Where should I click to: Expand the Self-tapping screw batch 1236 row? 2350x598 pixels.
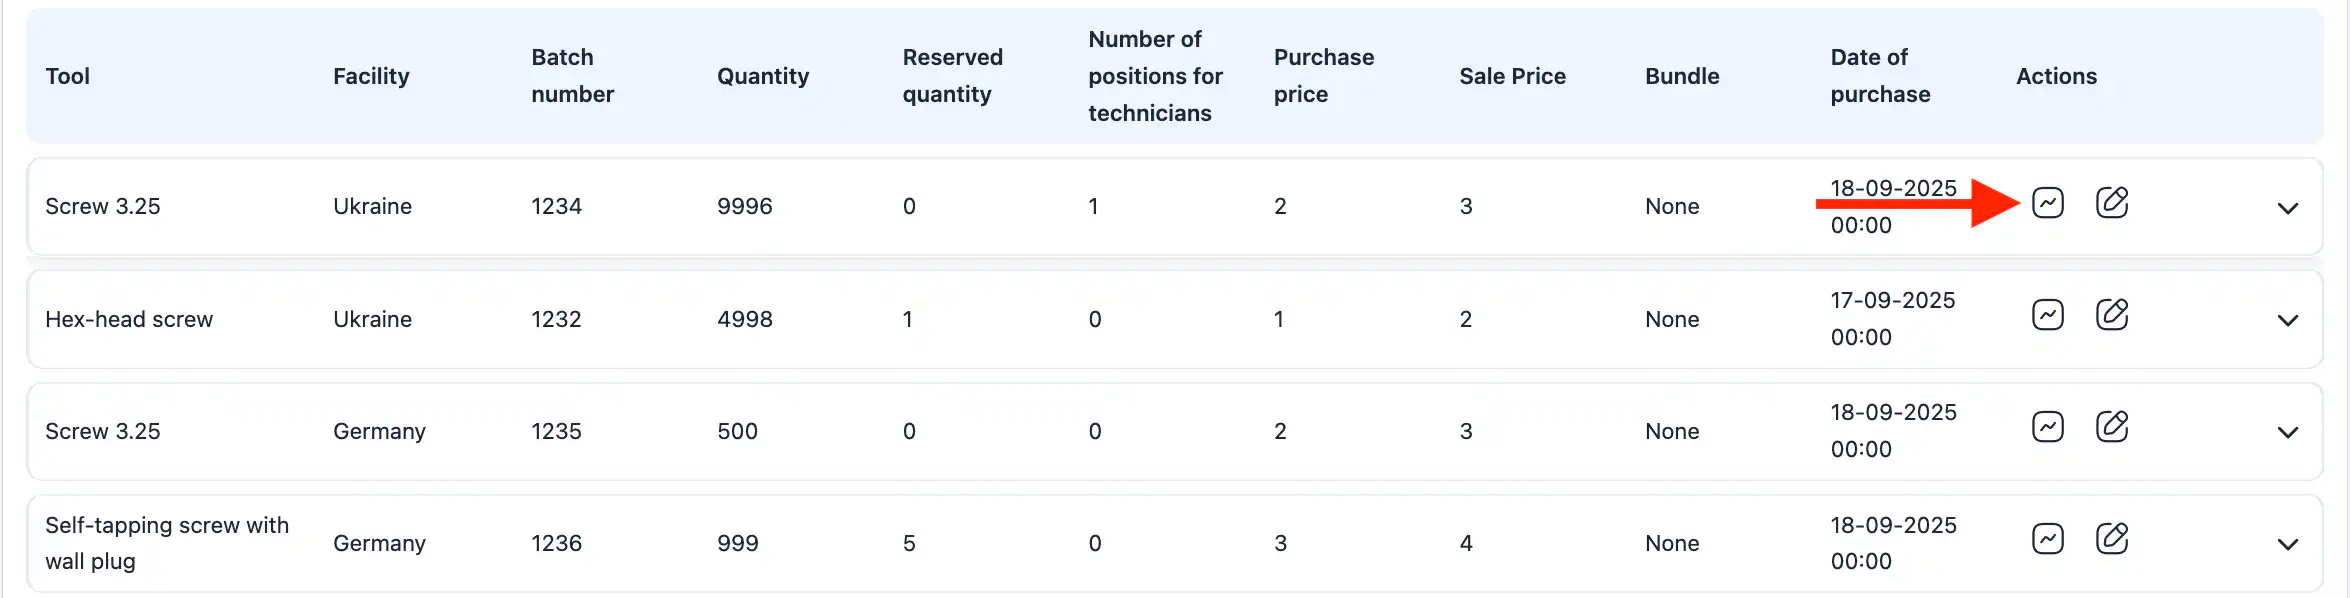pos(2287,544)
